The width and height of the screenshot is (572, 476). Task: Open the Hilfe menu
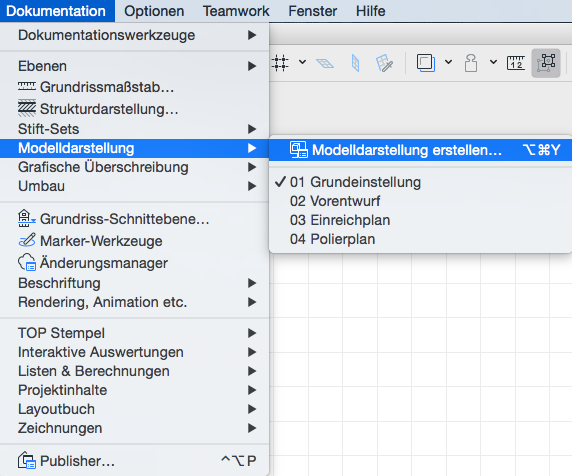coord(371,11)
